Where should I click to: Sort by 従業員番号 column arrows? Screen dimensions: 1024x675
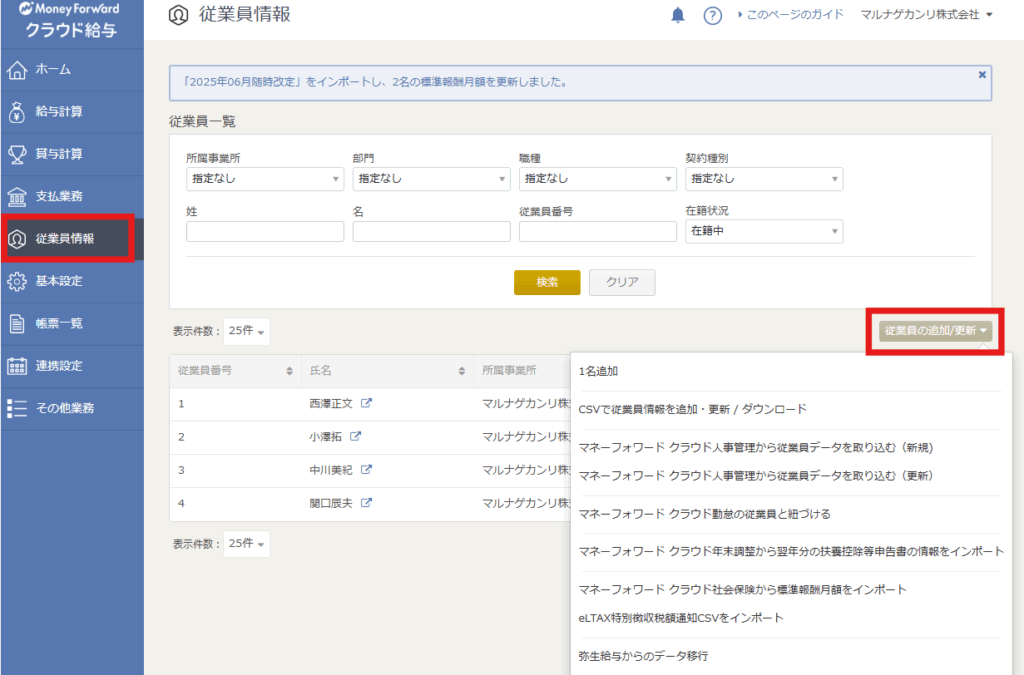coord(289,371)
